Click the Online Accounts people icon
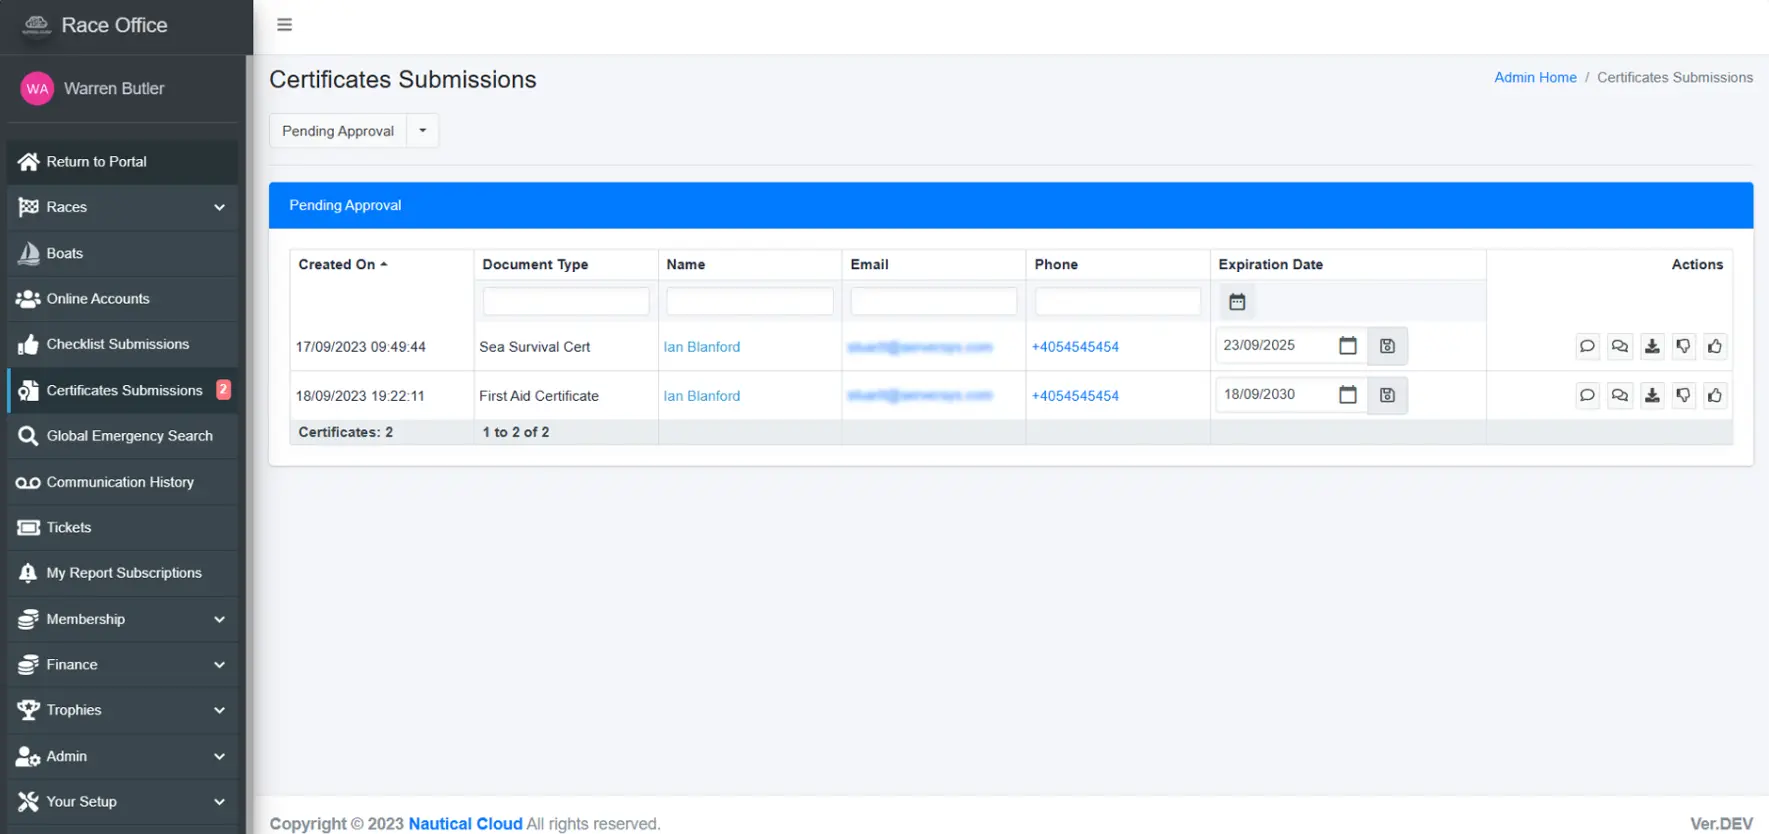The image size is (1769, 834). [28, 298]
